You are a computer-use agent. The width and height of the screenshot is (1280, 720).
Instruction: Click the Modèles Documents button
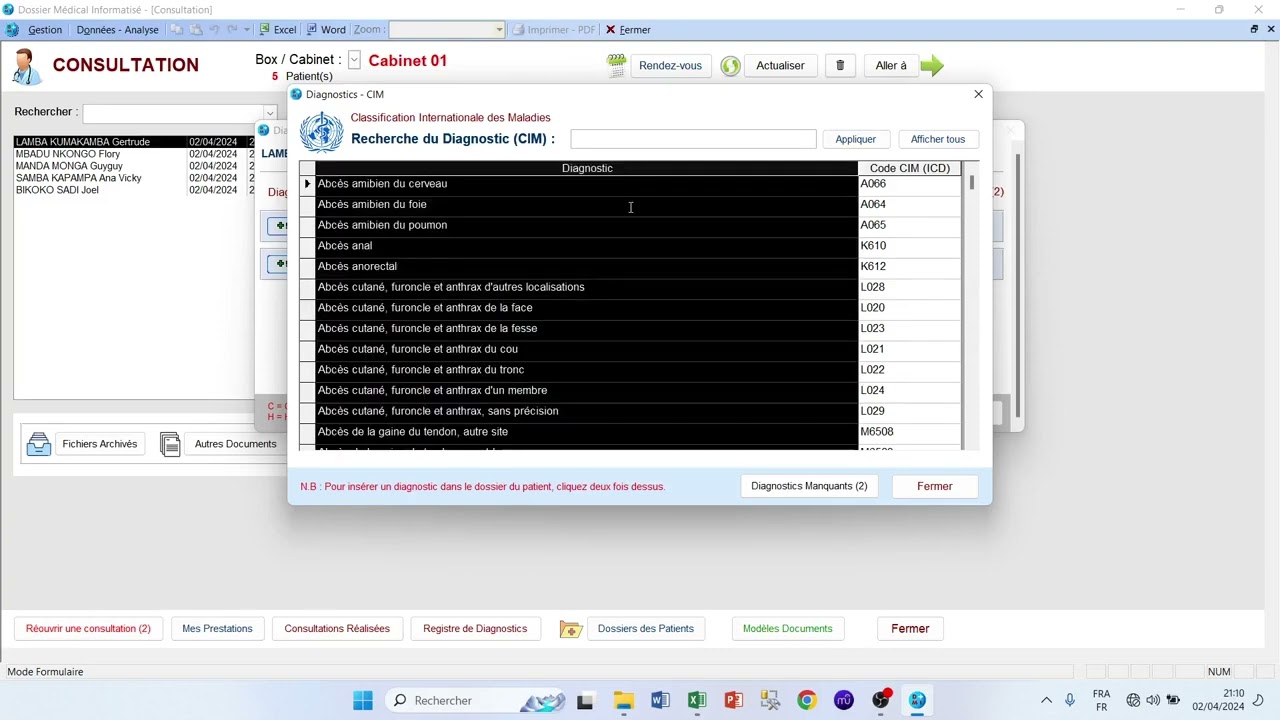coord(787,629)
